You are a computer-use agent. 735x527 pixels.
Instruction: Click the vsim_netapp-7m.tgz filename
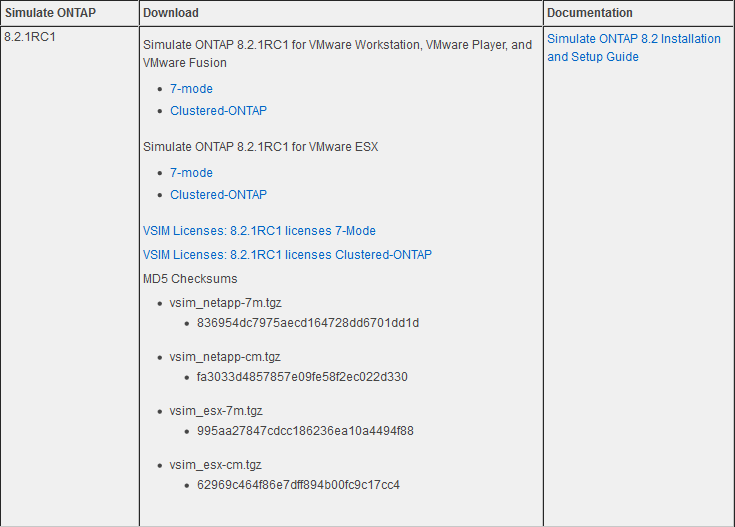[225, 303]
